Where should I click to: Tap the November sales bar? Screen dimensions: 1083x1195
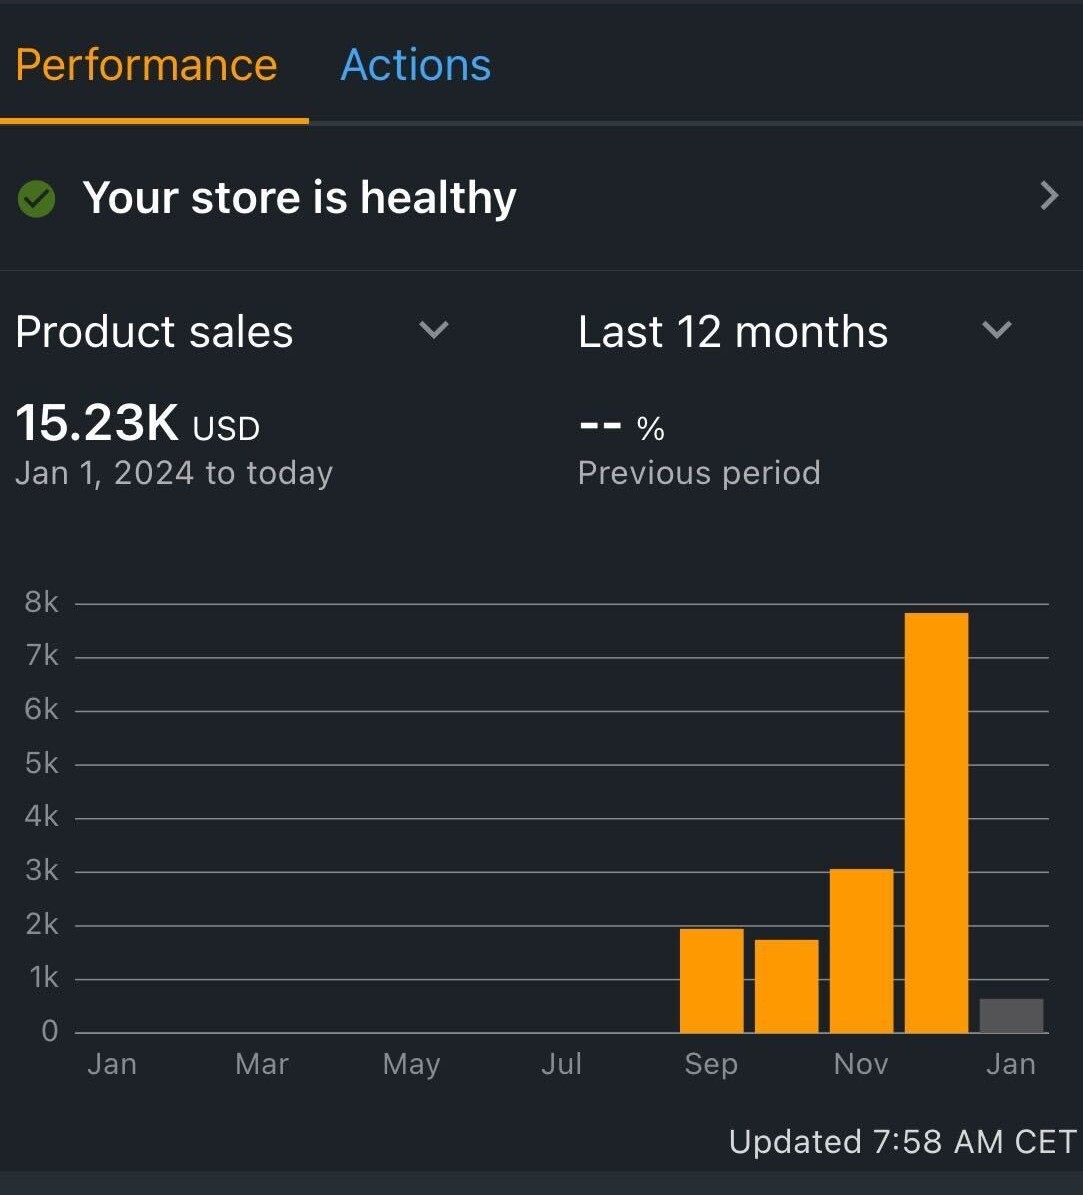point(861,951)
